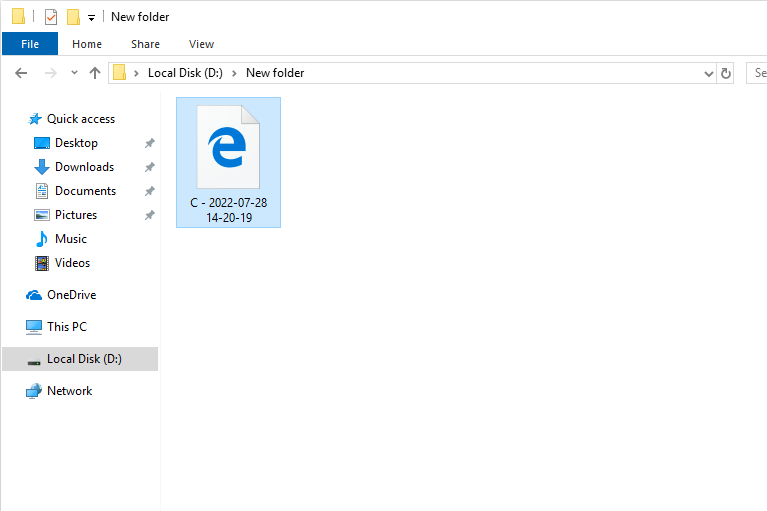Screen dimensions: 767x511
Task: Open the Share ribbon tab
Action: [145, 44]
